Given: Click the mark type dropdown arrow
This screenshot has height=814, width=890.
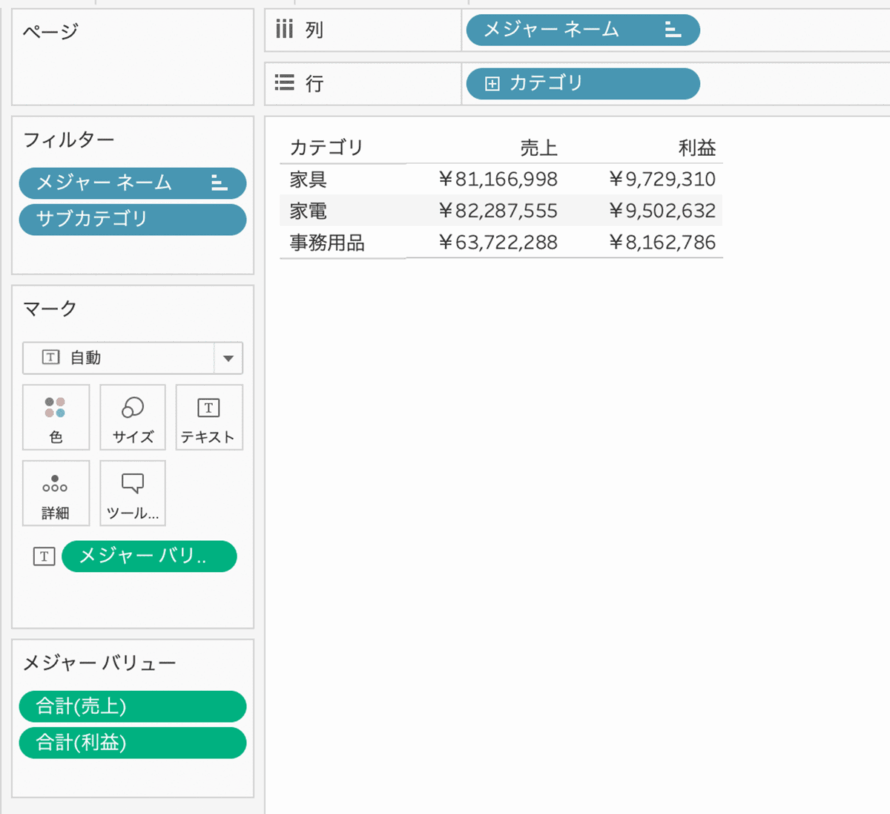Looking at the screenshot, I should click(x=228, y=358).
